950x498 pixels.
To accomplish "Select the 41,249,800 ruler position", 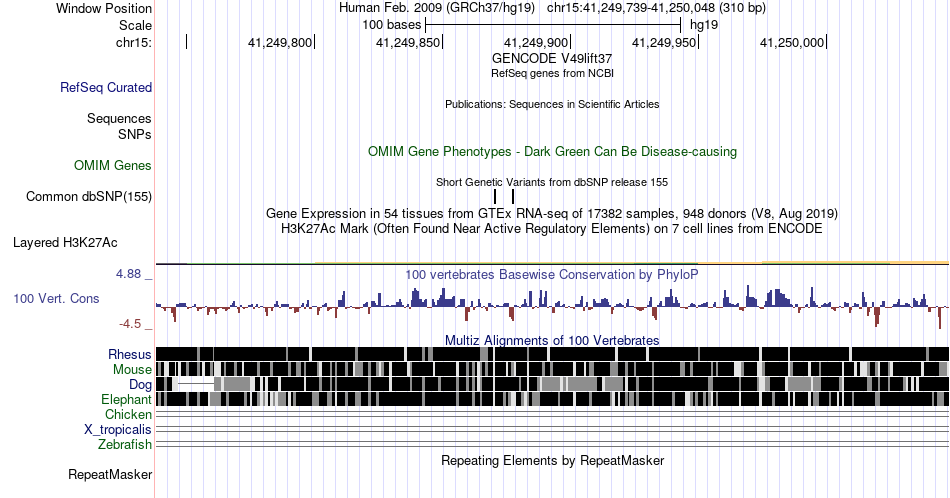I will [x=280, y=42].
